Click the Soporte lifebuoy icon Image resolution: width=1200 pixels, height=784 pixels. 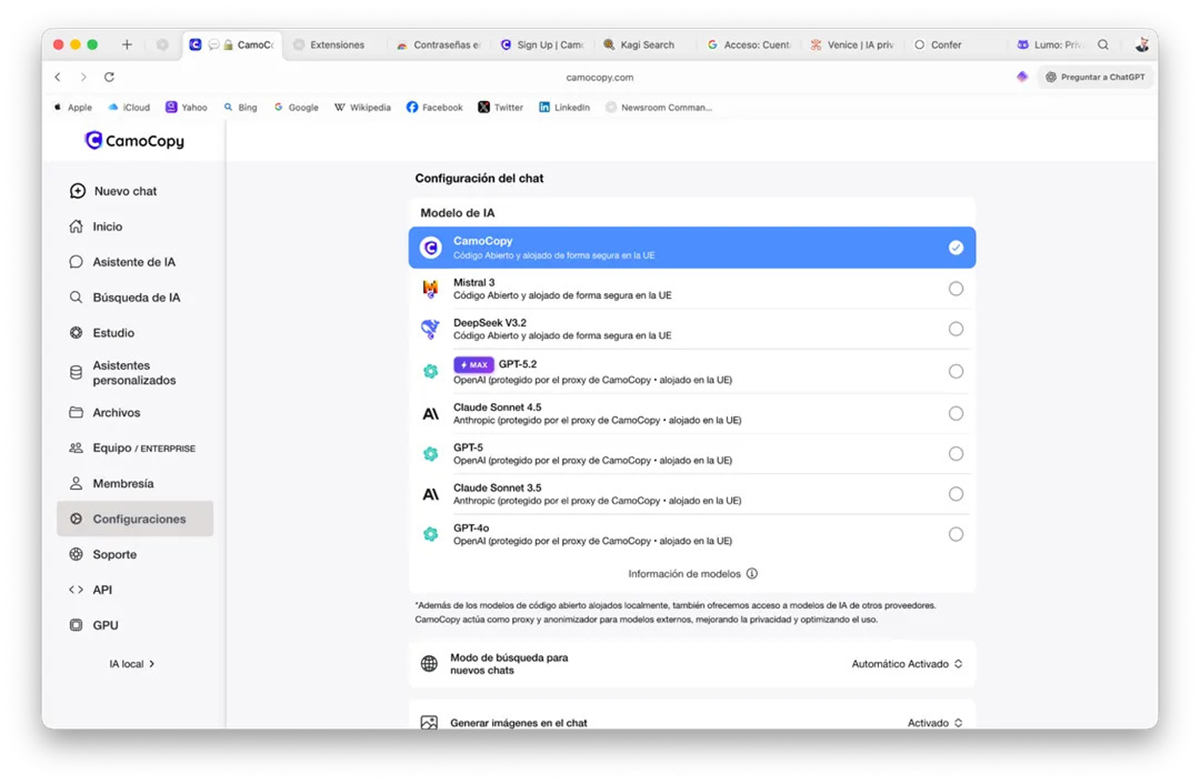click(76, 554)
